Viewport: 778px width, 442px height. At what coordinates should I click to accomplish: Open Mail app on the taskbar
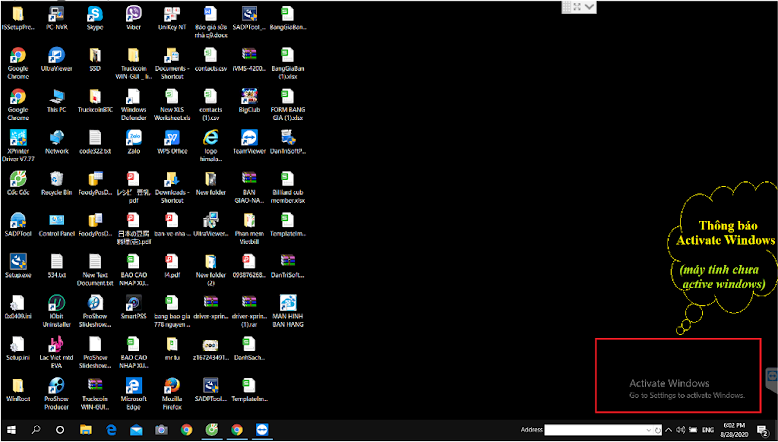click(x=136, y=430)
